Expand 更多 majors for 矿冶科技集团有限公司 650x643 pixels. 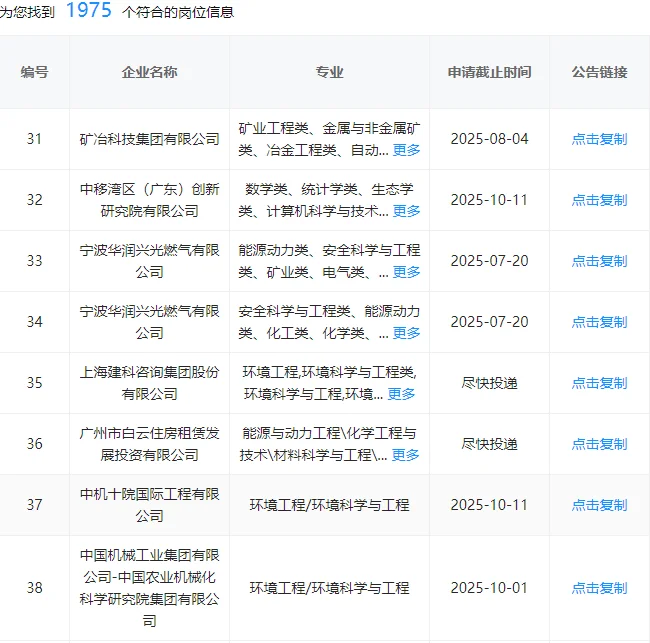tap(406, 150)
